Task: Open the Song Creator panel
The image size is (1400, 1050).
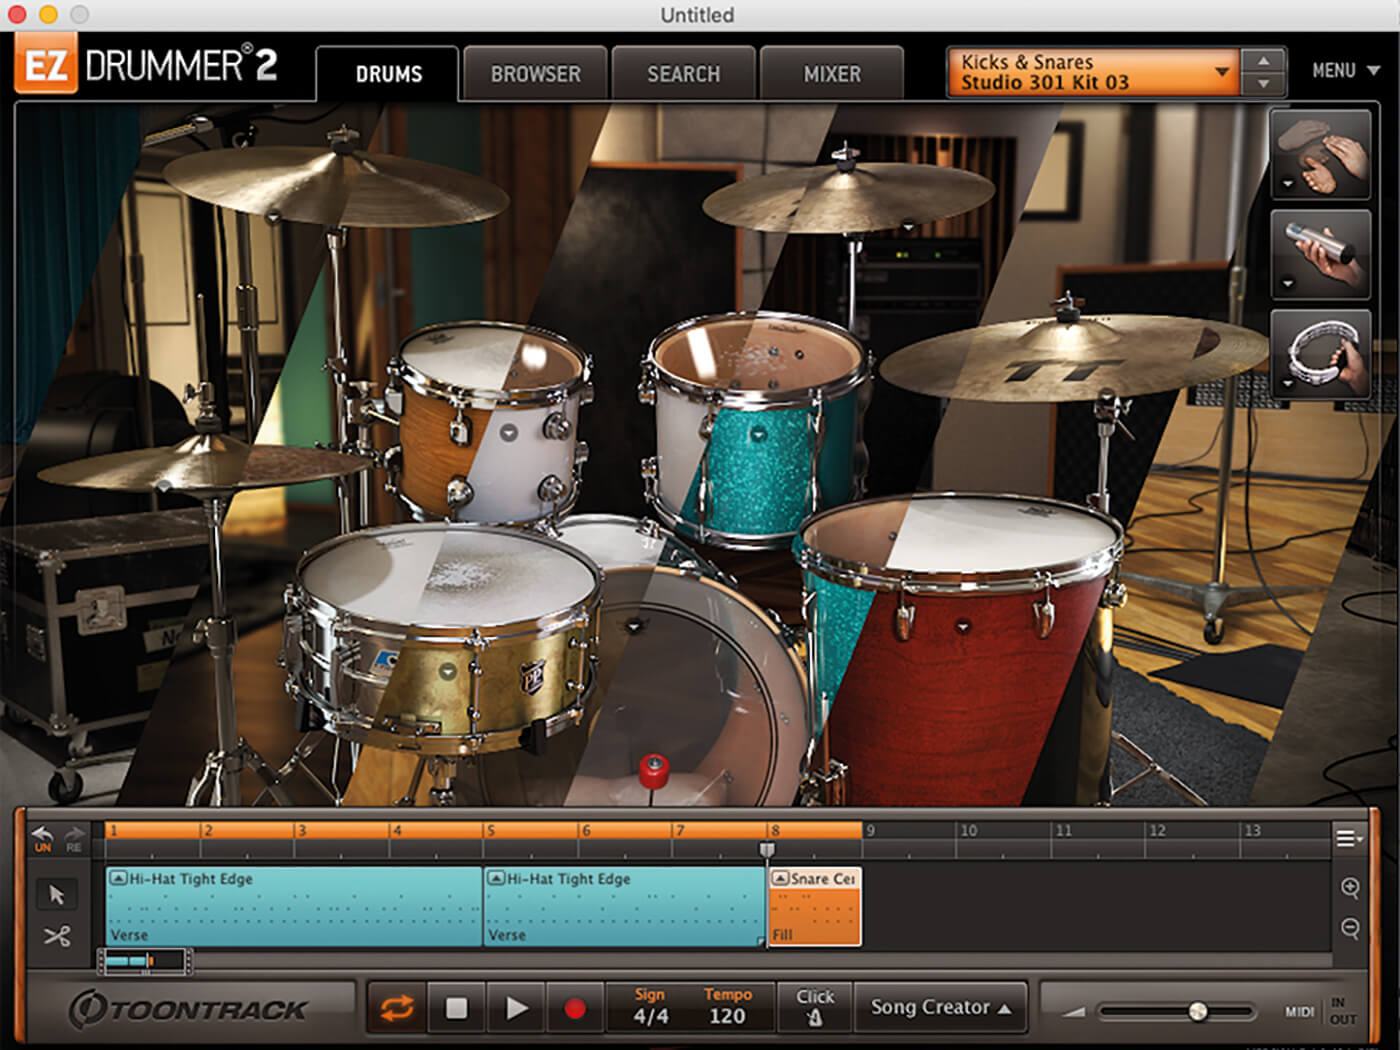Action: point(941,1007)
